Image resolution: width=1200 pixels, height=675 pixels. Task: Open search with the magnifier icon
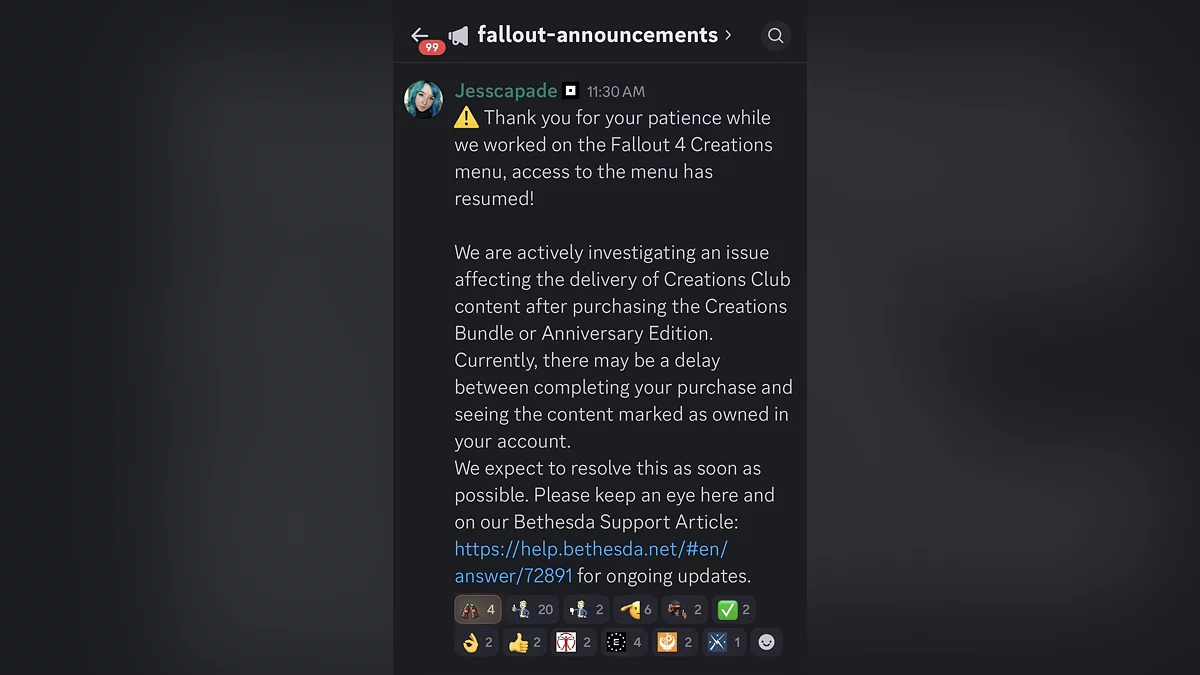click(x=775, y=36)
